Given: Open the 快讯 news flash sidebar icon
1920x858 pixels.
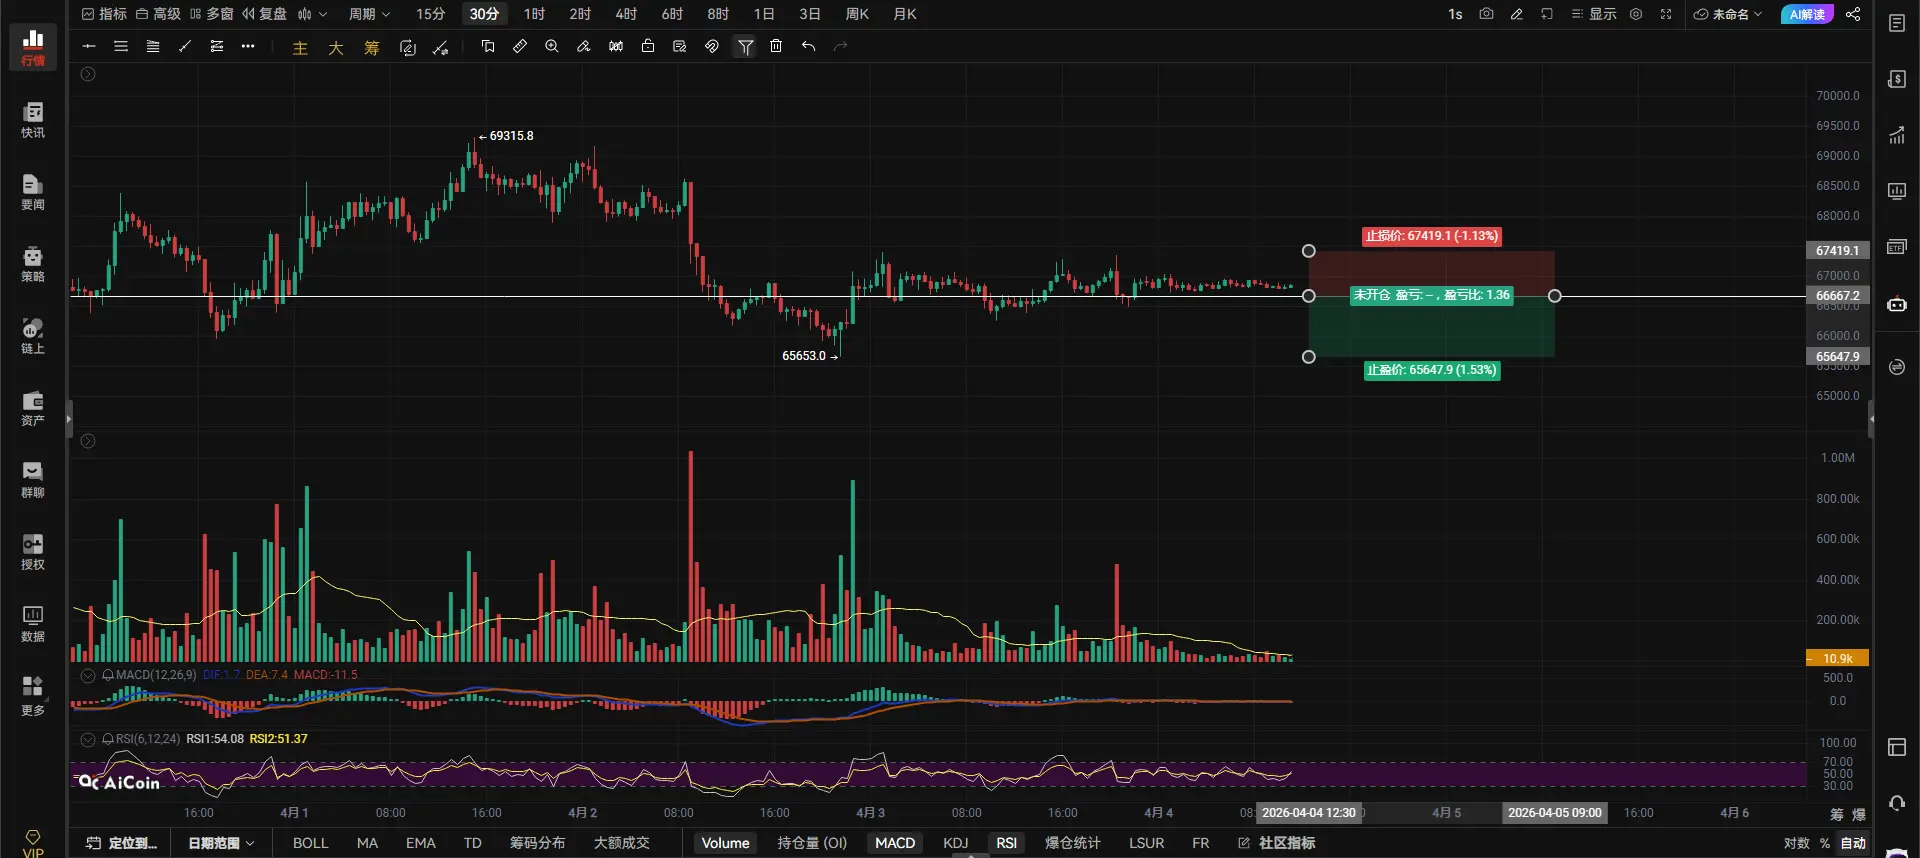Looking at the screenshot, I should (33, 119).
